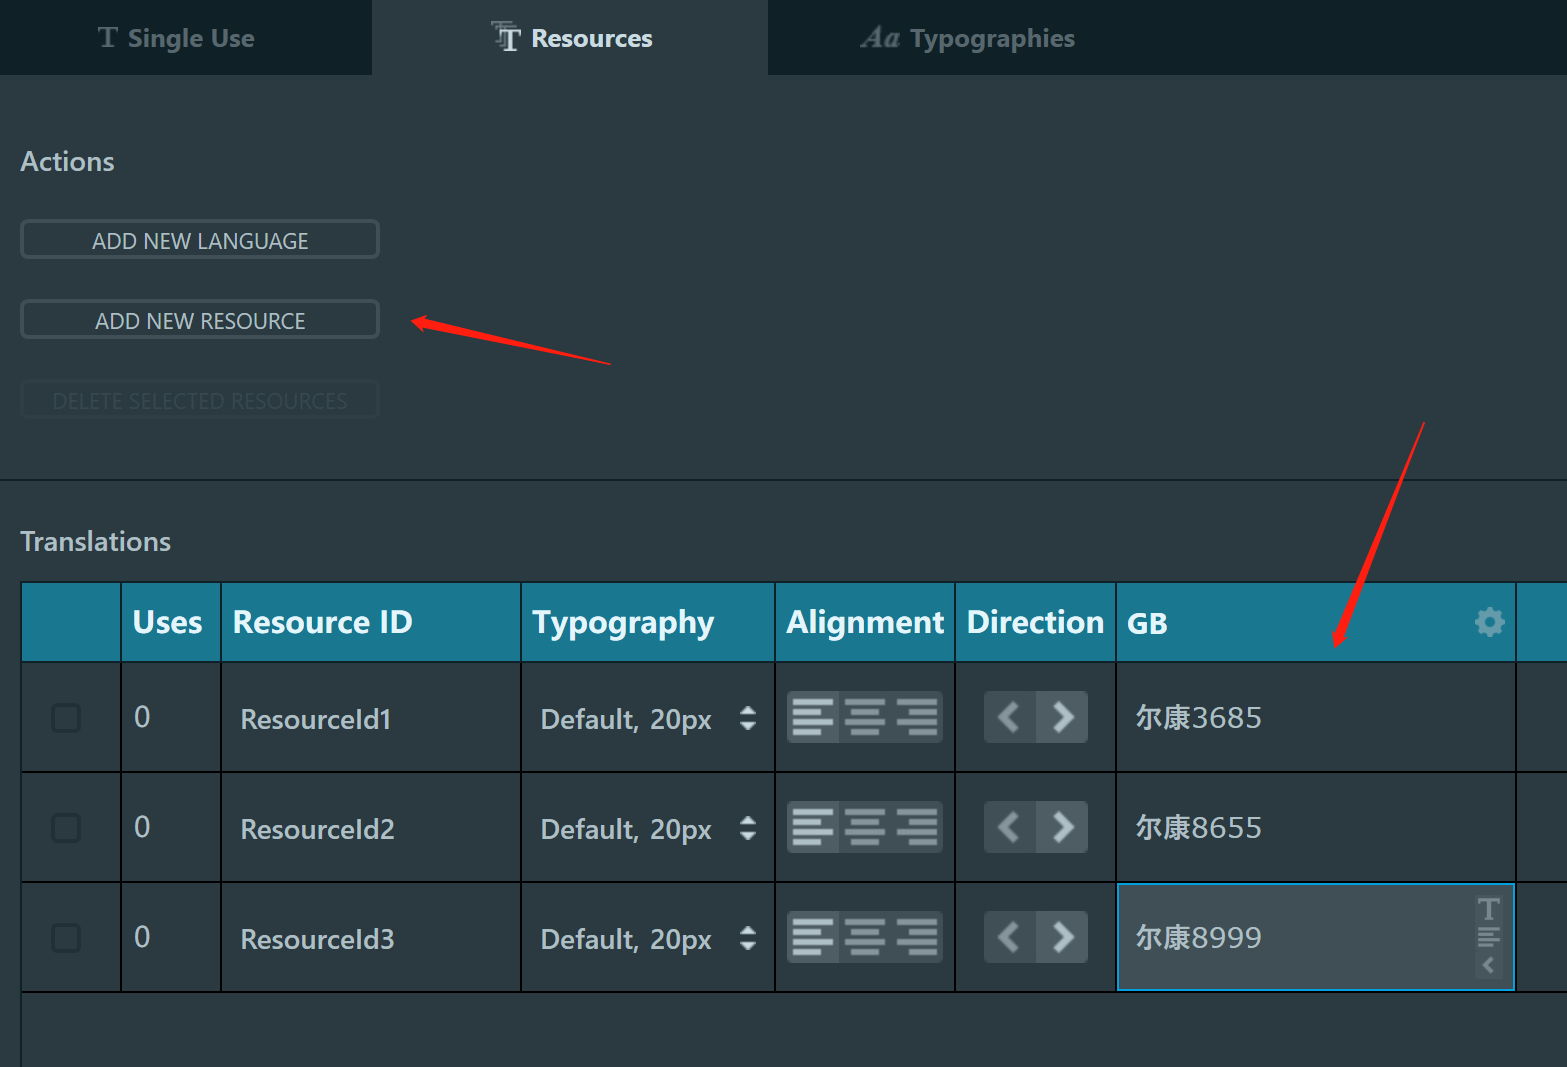Open the GB column settings gear

coord(1489,621)
